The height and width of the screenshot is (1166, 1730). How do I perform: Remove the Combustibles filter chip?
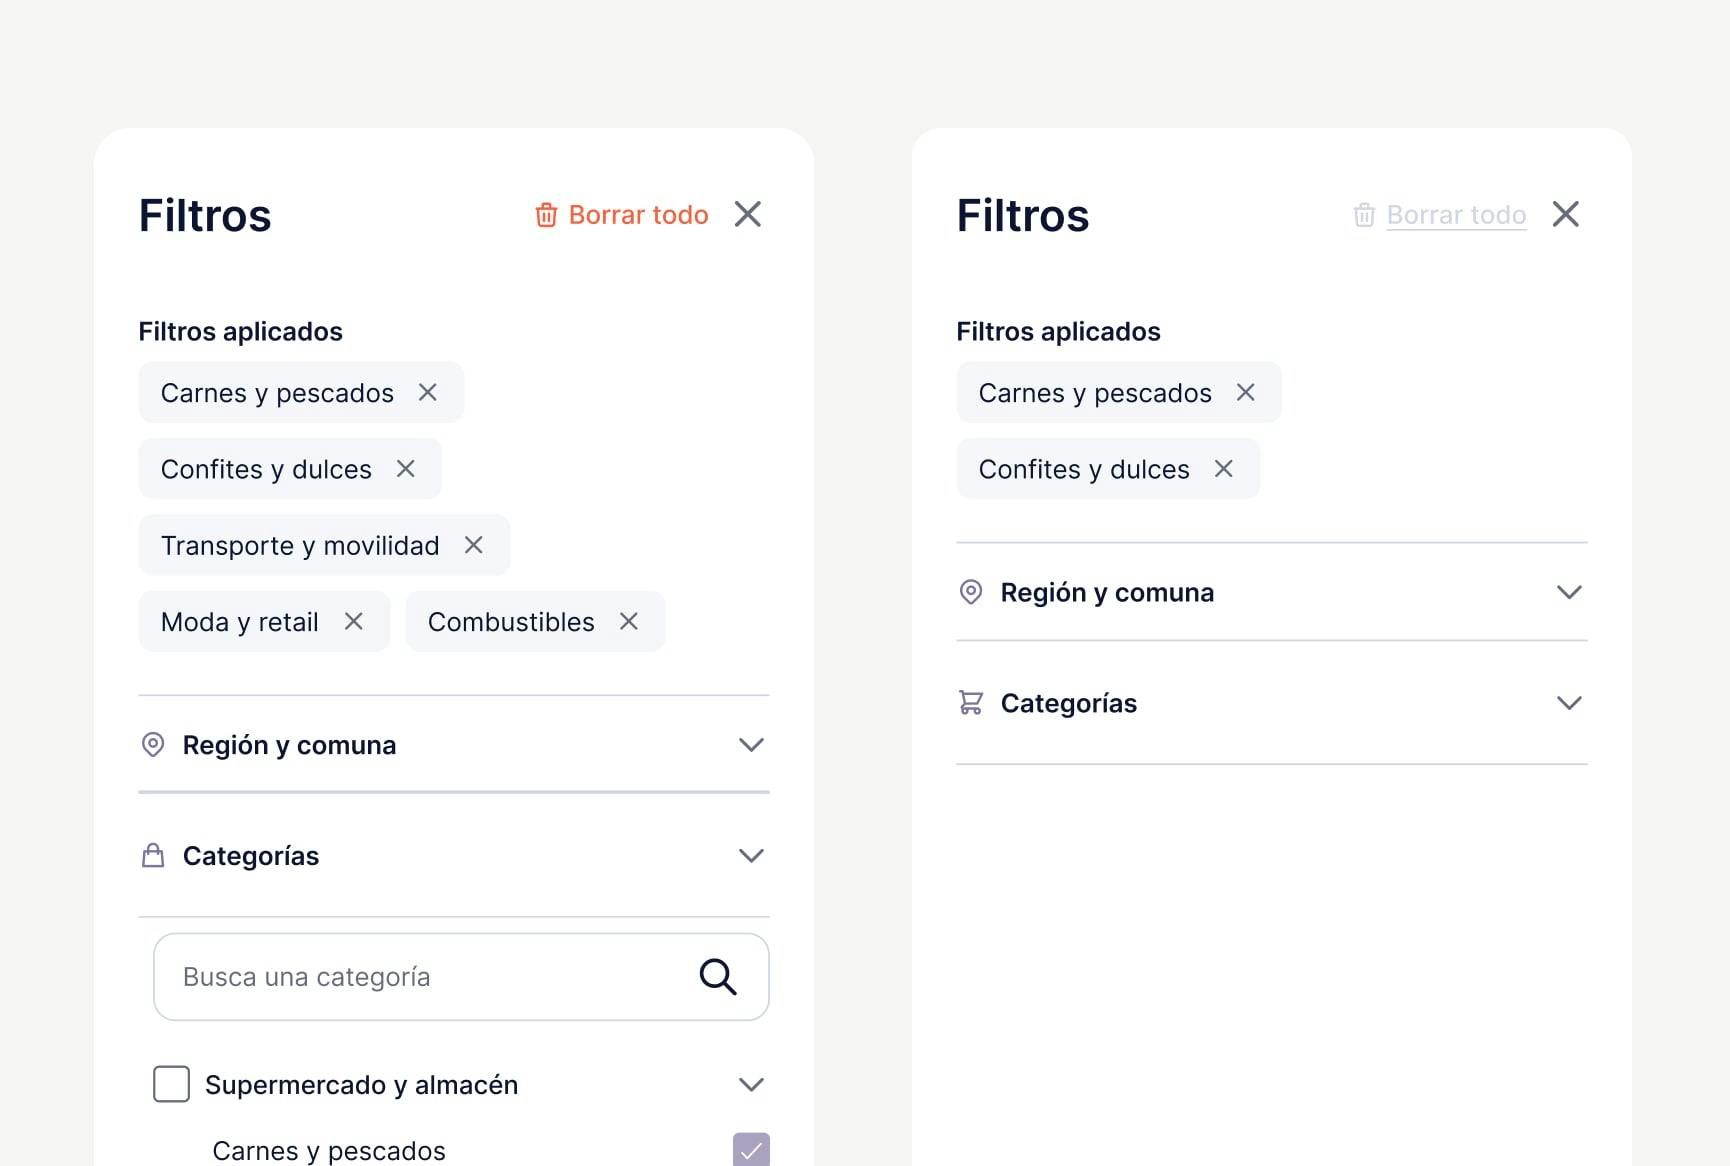pos(629,621)
